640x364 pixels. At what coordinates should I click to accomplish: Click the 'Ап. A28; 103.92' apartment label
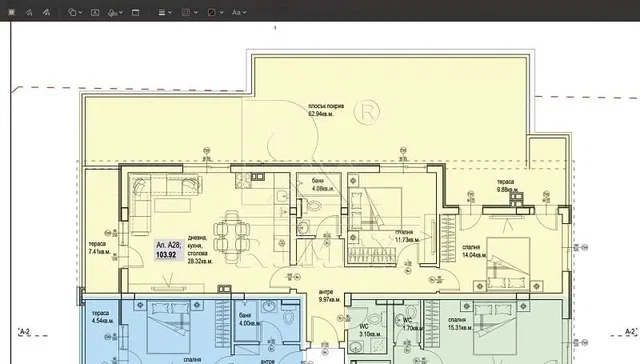coord(168,250)
